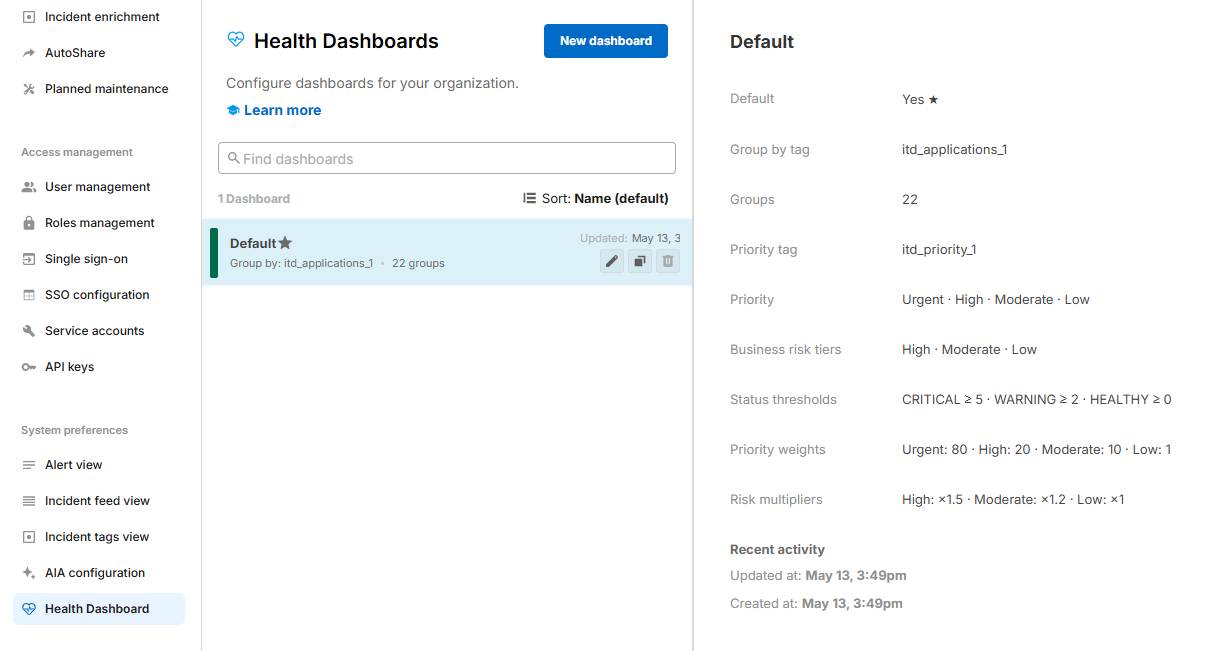1225x651 pixels.
Task: Open Roles management
Action: [98, 223]
